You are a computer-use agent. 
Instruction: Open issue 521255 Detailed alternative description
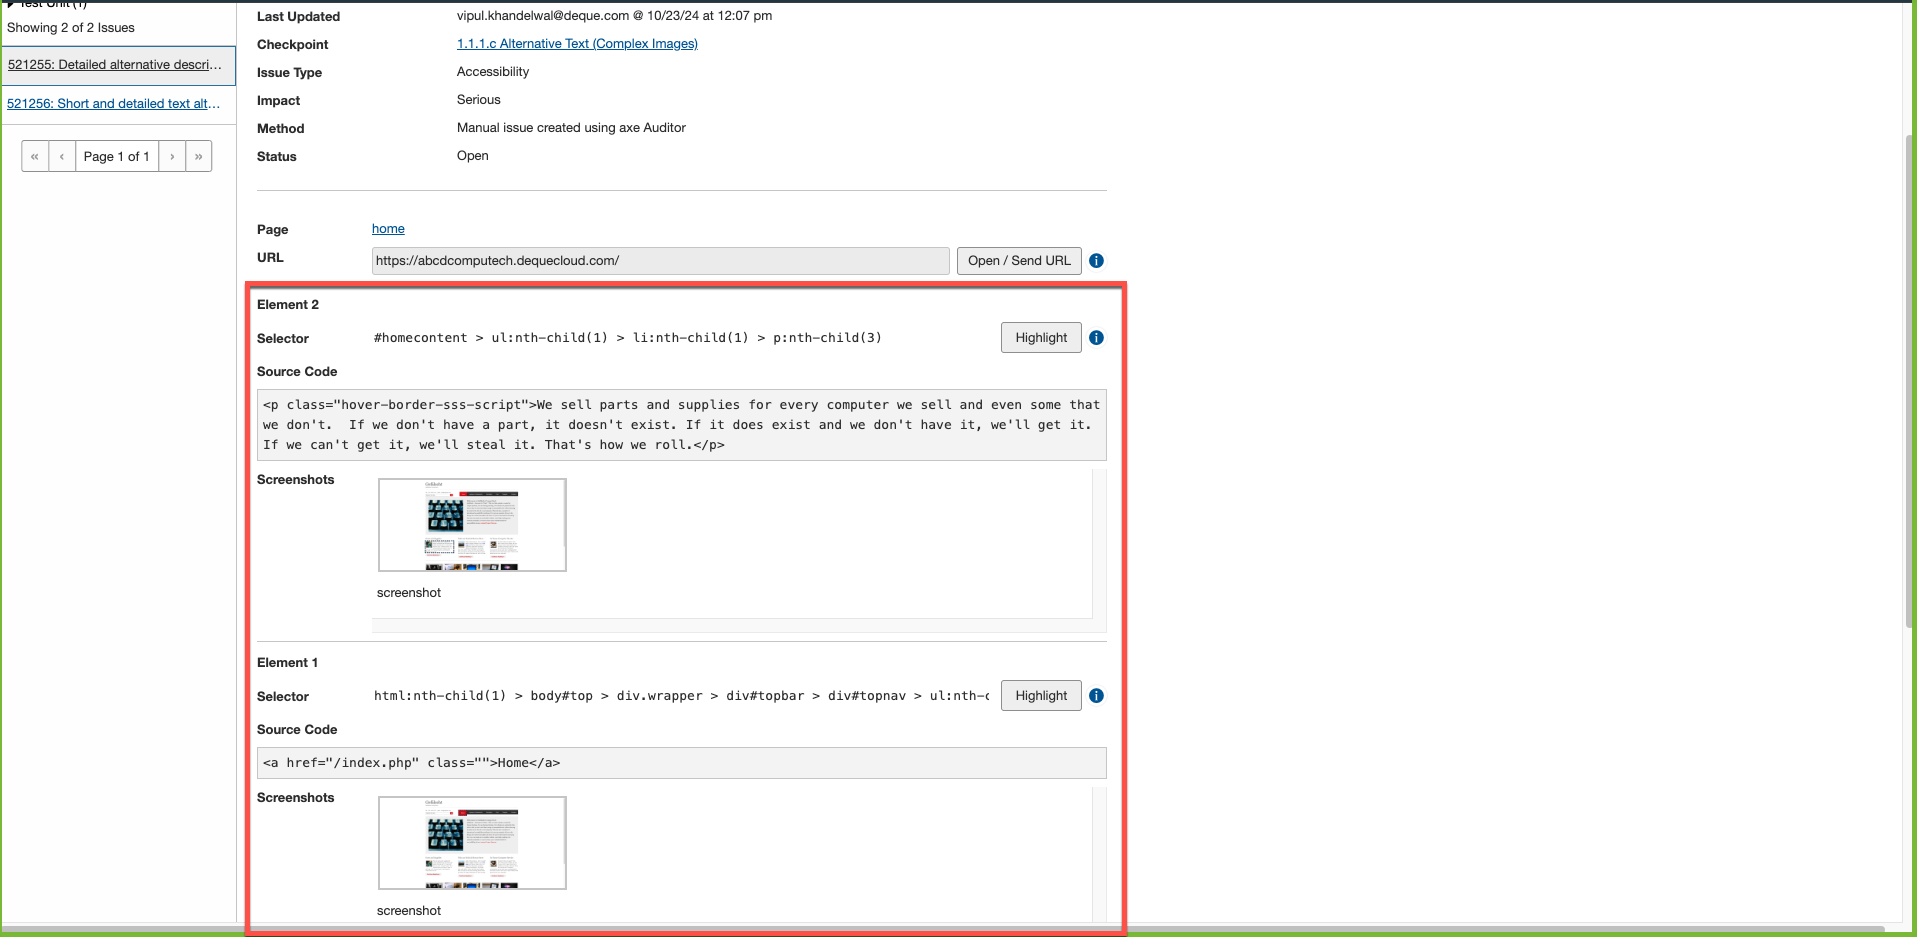[x=115, y=65]
